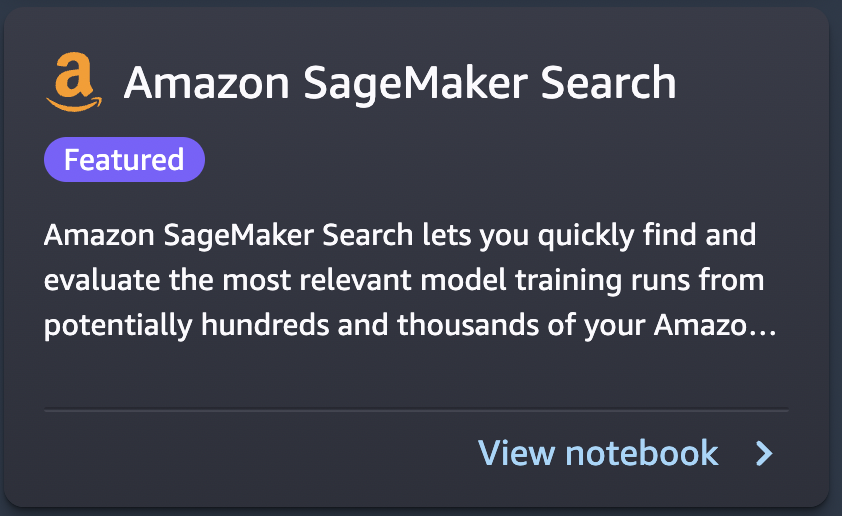842x516 pixels.
Task: Click the word "Amazon" in the card heading
Action: (x=207, y=84)
